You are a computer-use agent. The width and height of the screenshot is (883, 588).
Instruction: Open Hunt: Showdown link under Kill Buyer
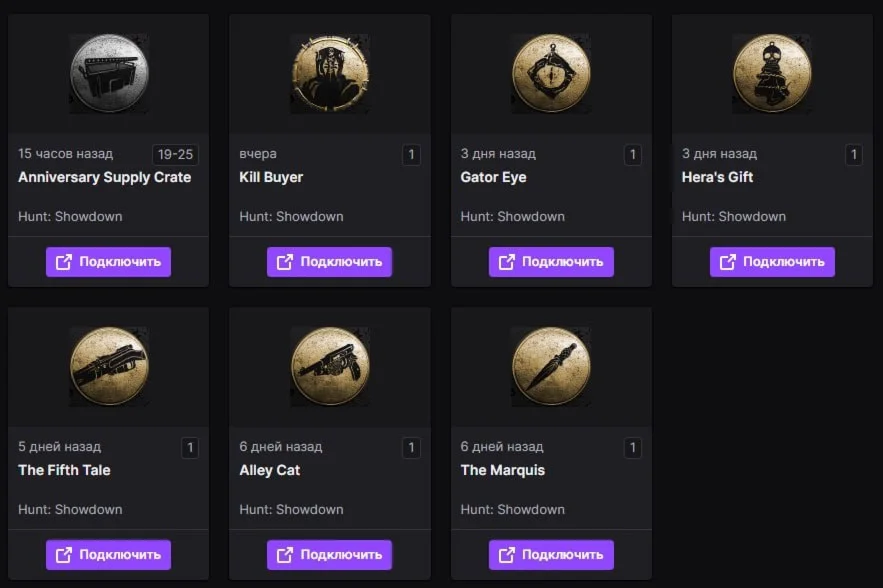[x=291, y=216]
